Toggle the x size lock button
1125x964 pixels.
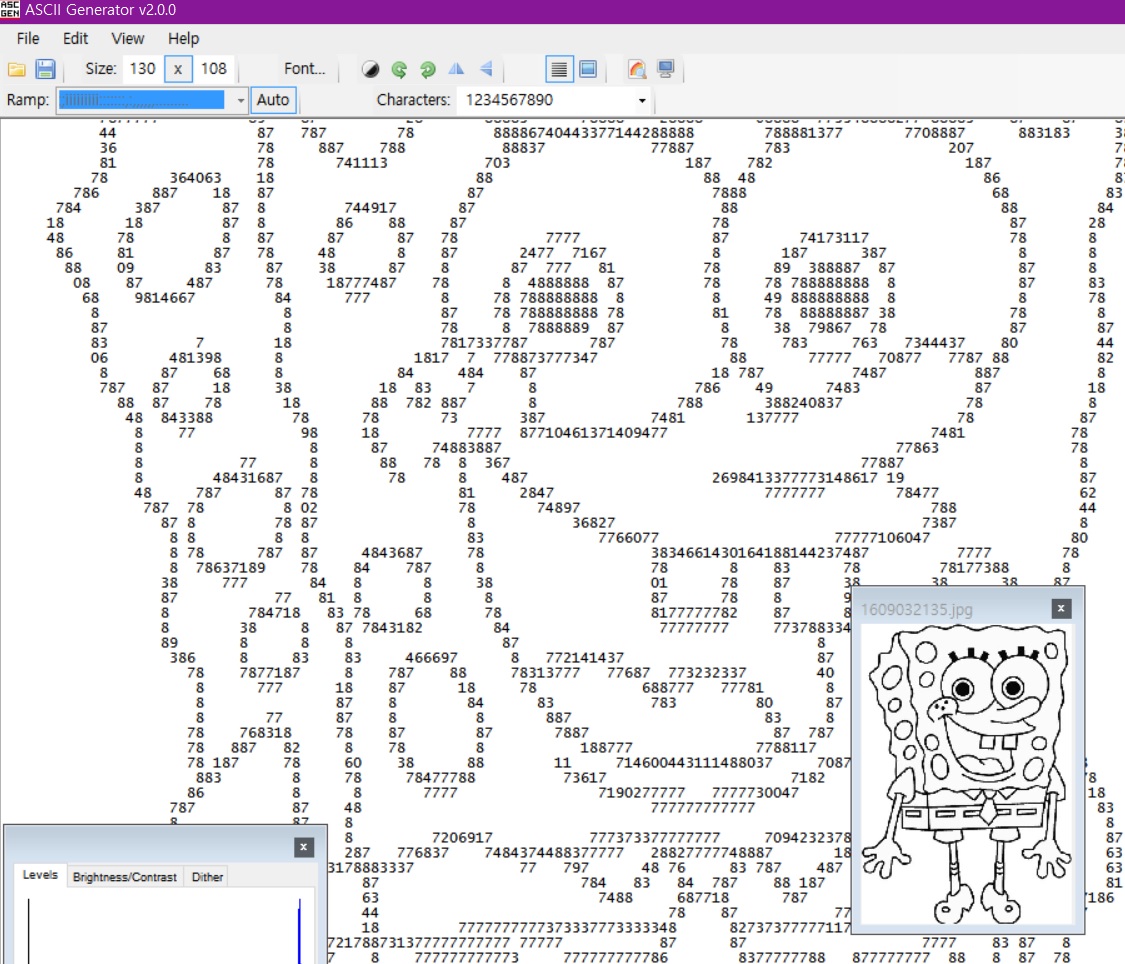(178, 69)
